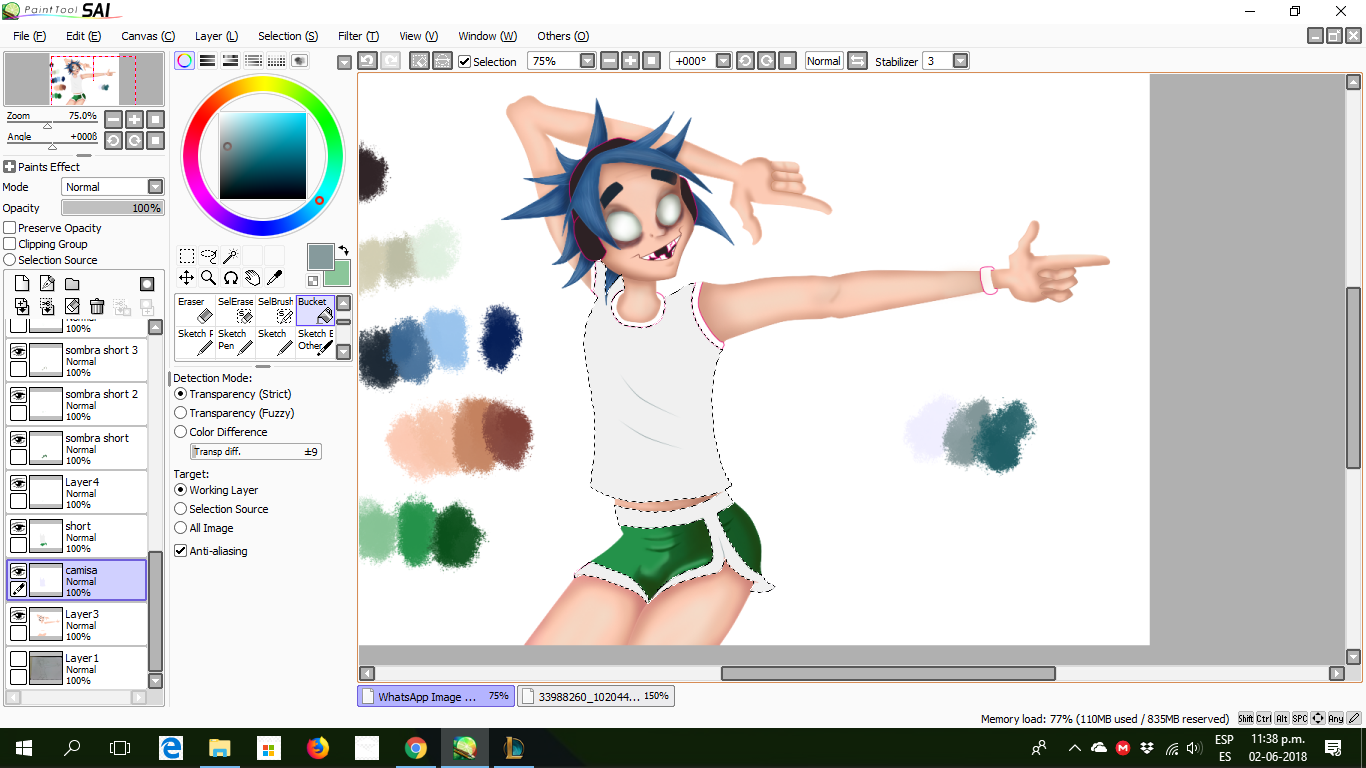Viewport: 1366px width, 768px height.
Task: Show the RGB slider panel
Action: pyautogui.click(x=207, y=61)
